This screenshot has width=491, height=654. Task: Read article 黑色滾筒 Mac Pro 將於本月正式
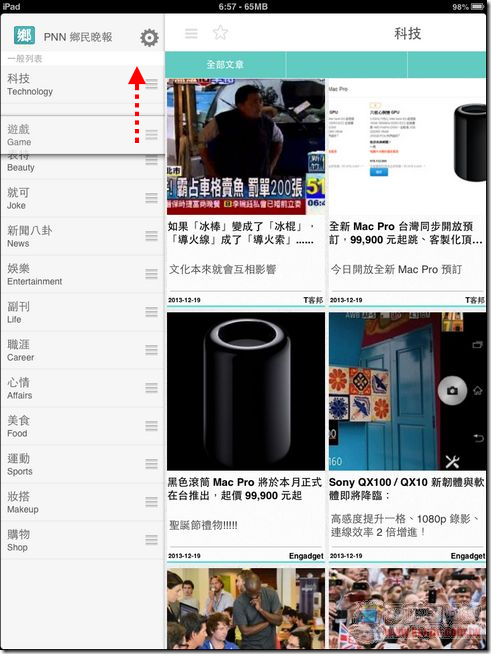(244, 489)
